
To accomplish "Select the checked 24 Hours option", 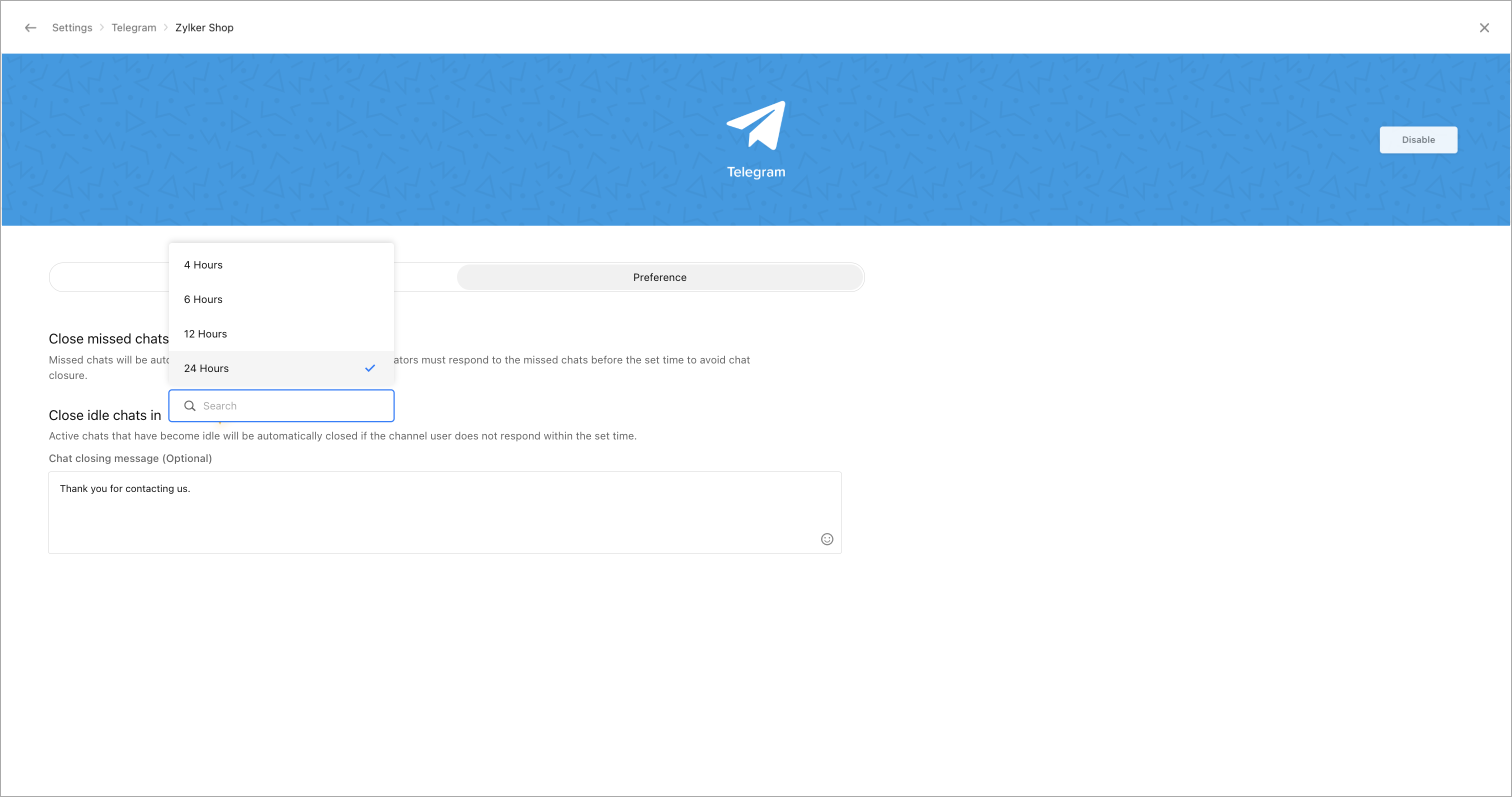I will [281, 368].
